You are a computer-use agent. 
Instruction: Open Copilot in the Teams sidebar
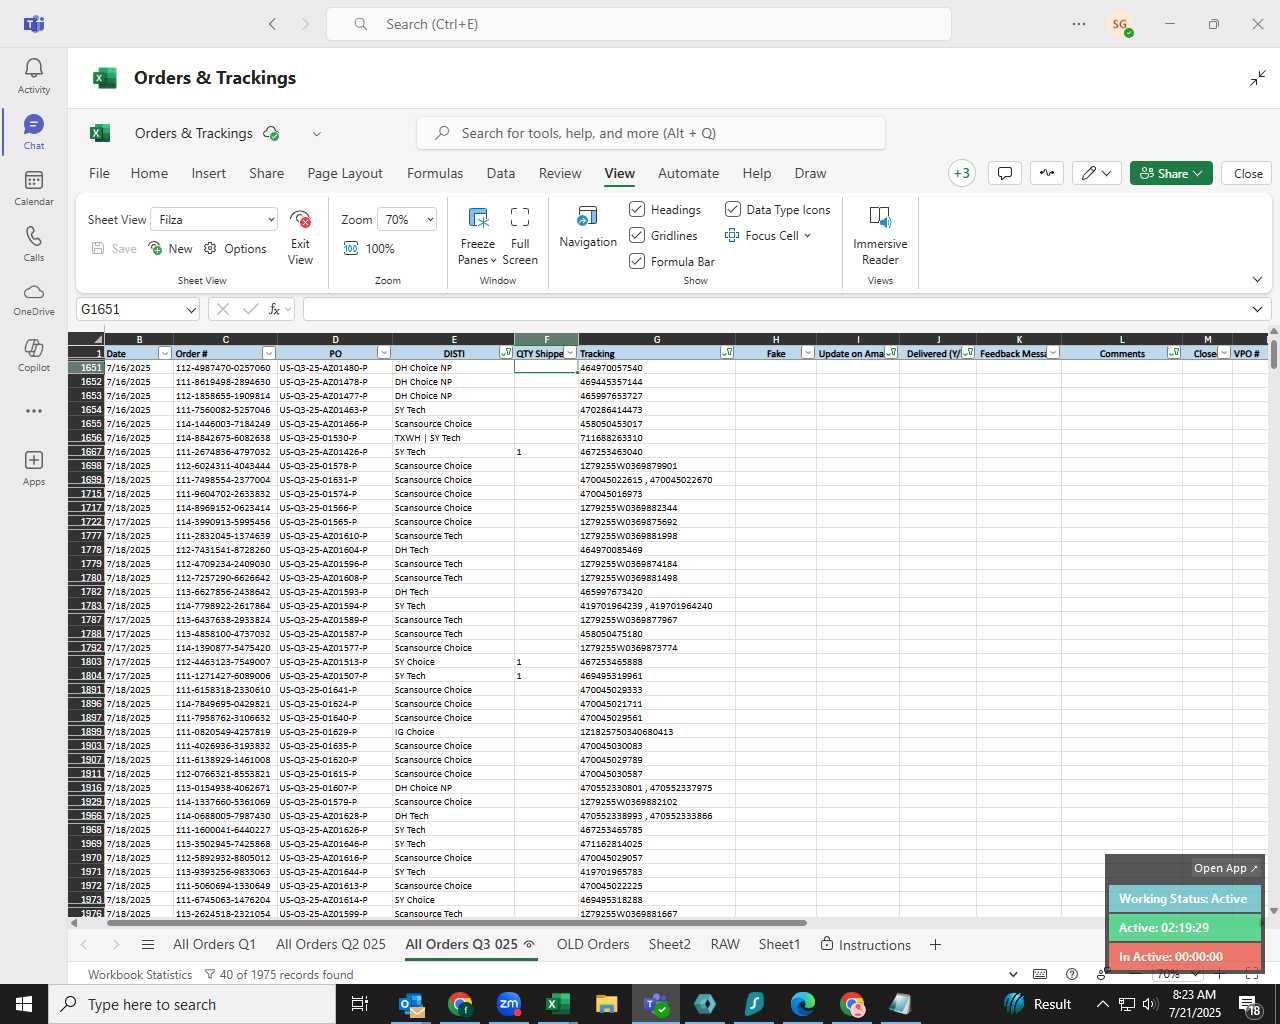[x=34, y=356]
